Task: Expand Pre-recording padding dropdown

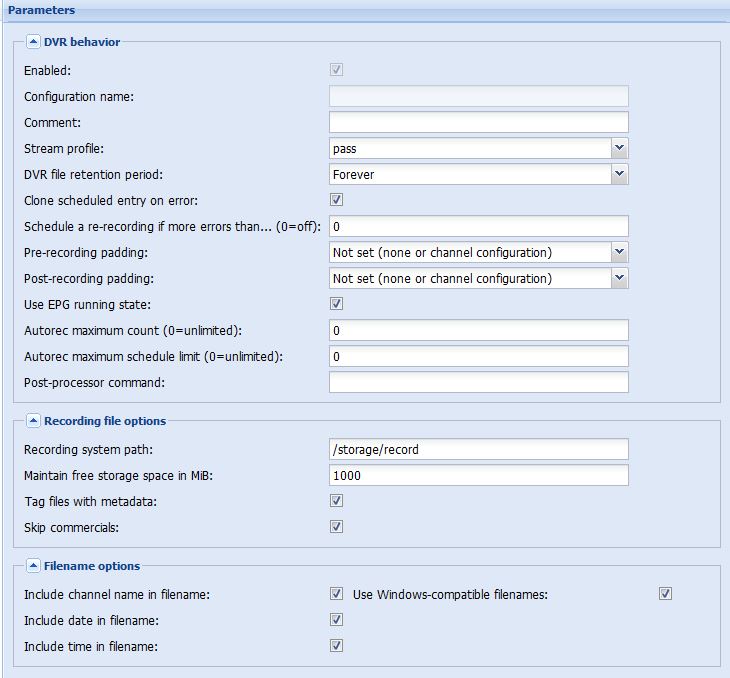Action: click(x=619, y=252)
